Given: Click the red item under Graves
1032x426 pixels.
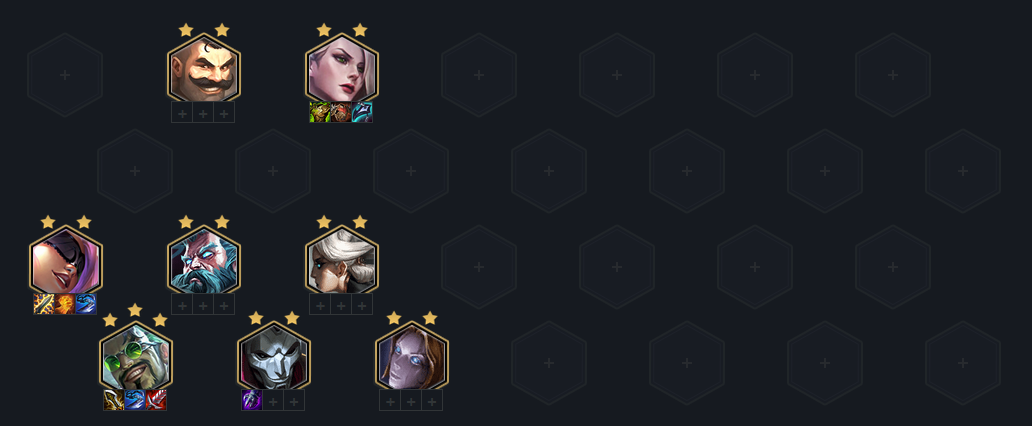Looking at the screenshot, I should (156, 400).
